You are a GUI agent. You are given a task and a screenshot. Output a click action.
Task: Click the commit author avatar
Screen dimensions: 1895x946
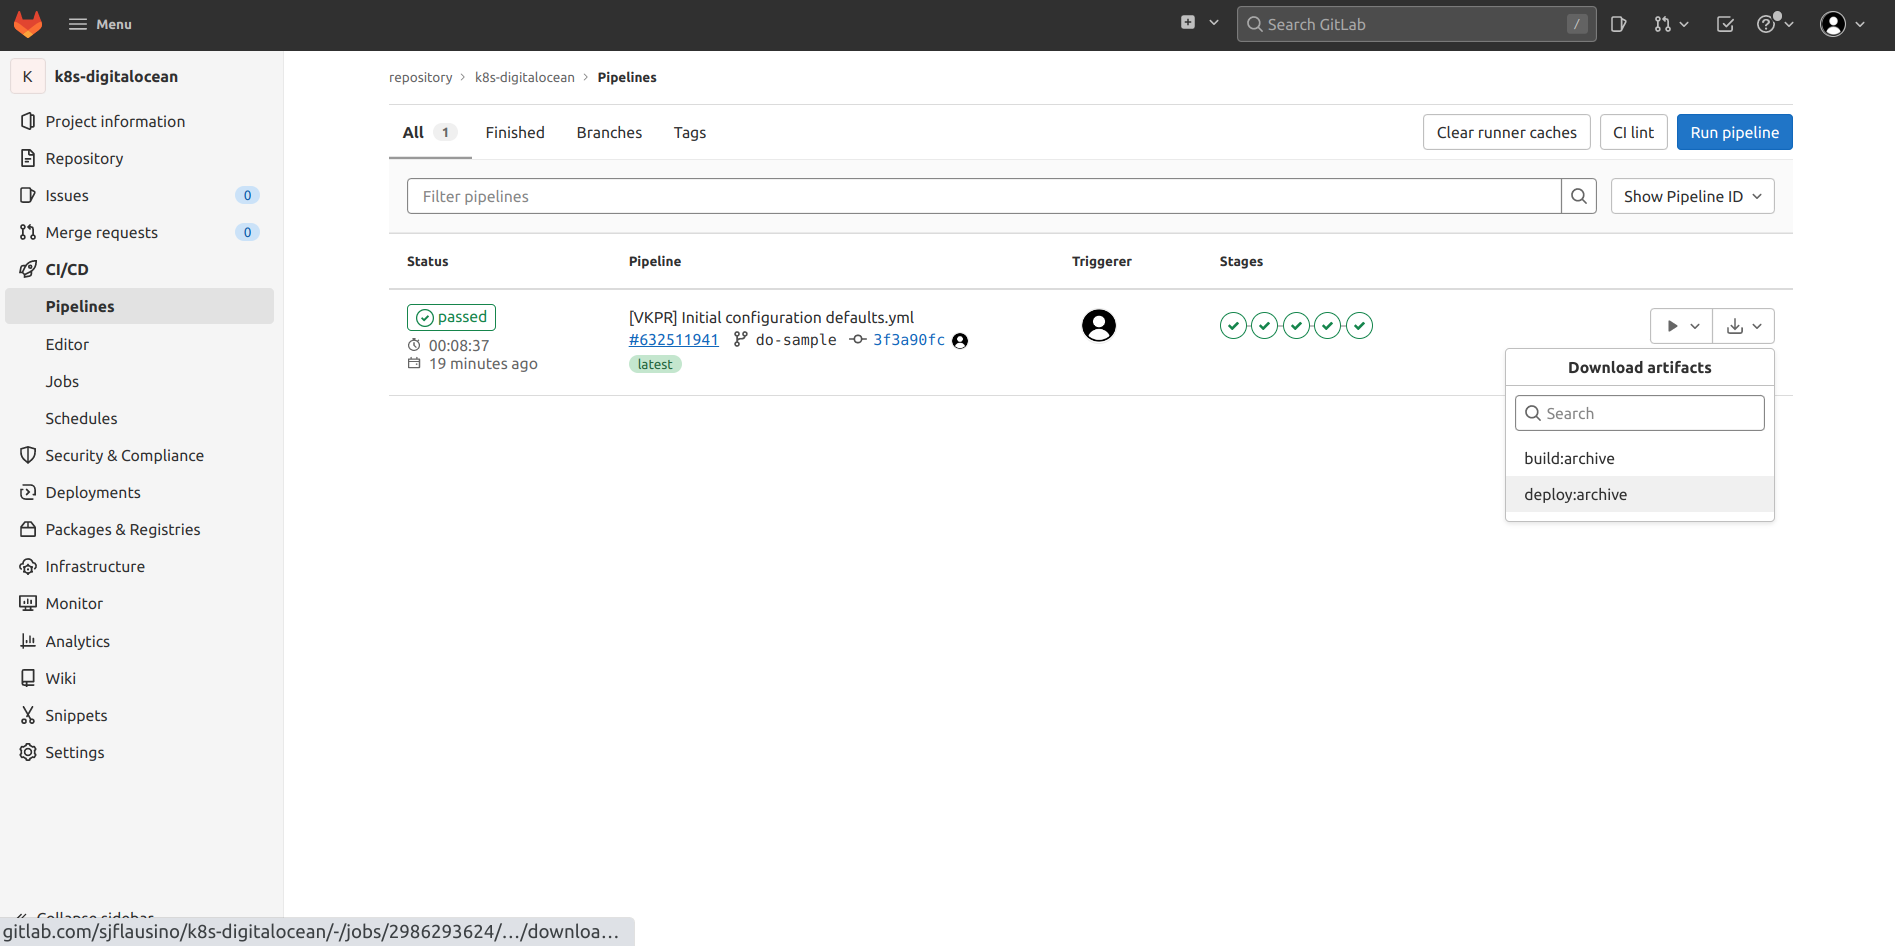tap(960, 341)
